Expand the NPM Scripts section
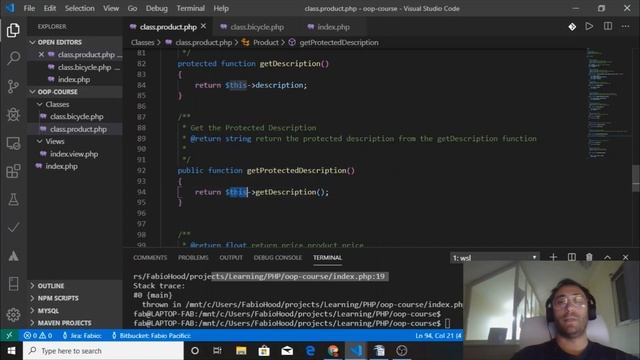Image resolution: width=640 pixels, height=360 pixels. [75, 298]
